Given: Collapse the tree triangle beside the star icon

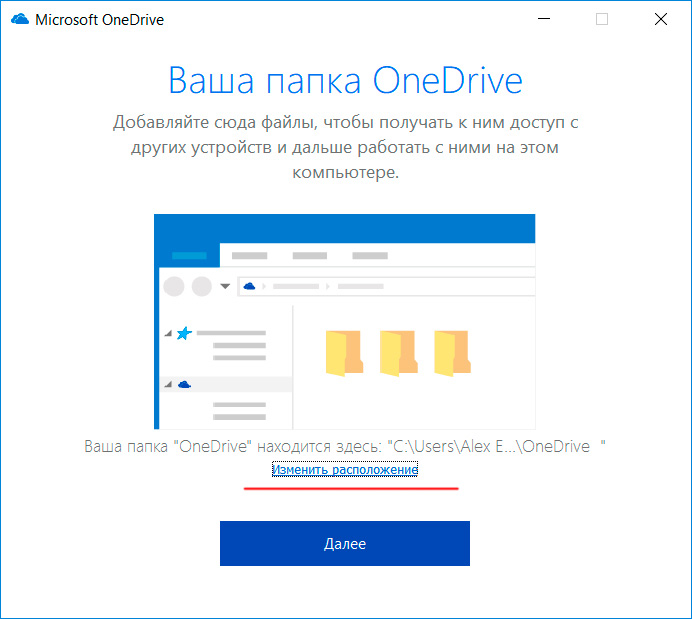Looking at the screenshot, I should [167, 334].
